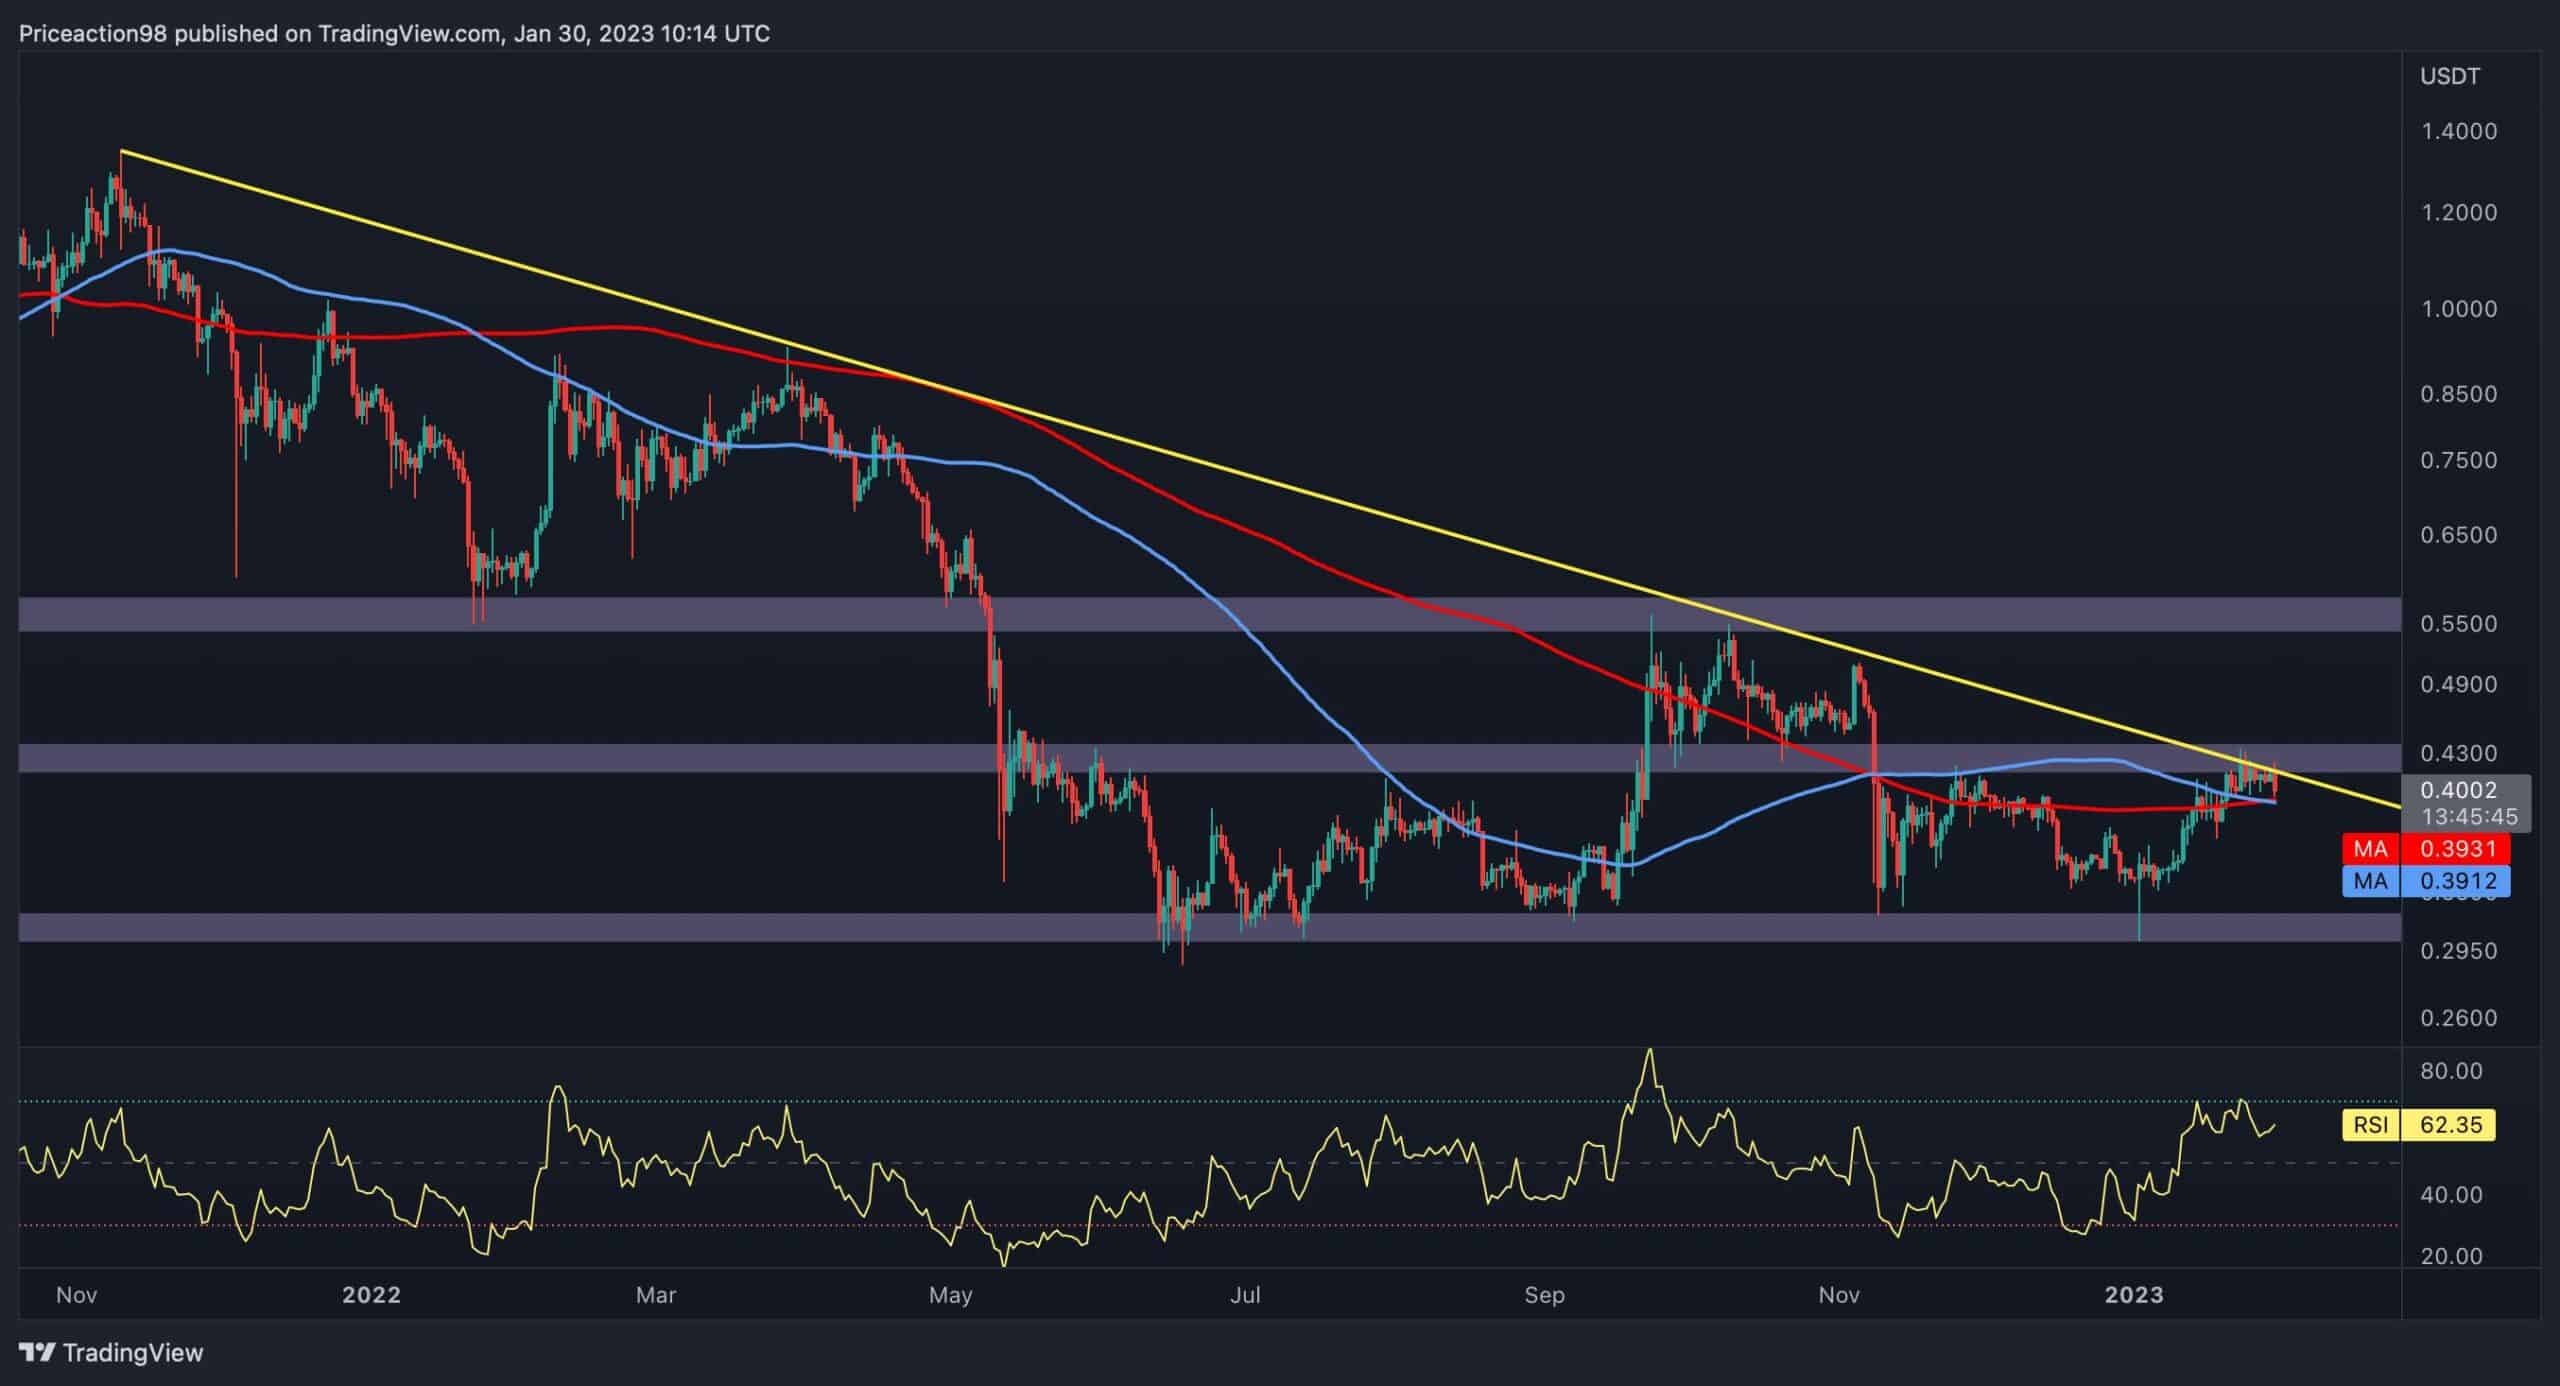The image size is (2560, 1386).
Task: Click the yellow RSI tag
Action: click(x=2370, y=1125)
